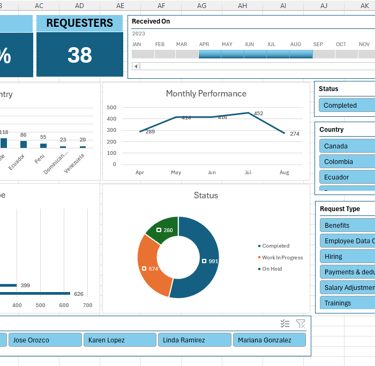Click Work In Progress legend entry
This screenshot has height=366, width=375.
click(280, 257)
